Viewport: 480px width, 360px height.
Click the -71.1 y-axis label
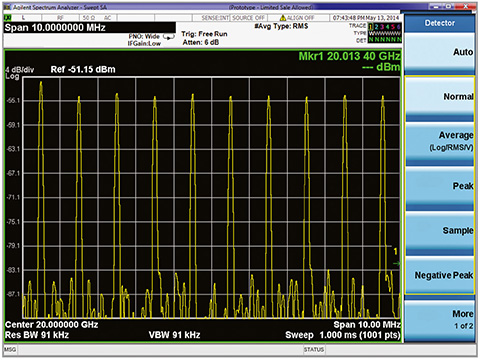pos(13,197)
